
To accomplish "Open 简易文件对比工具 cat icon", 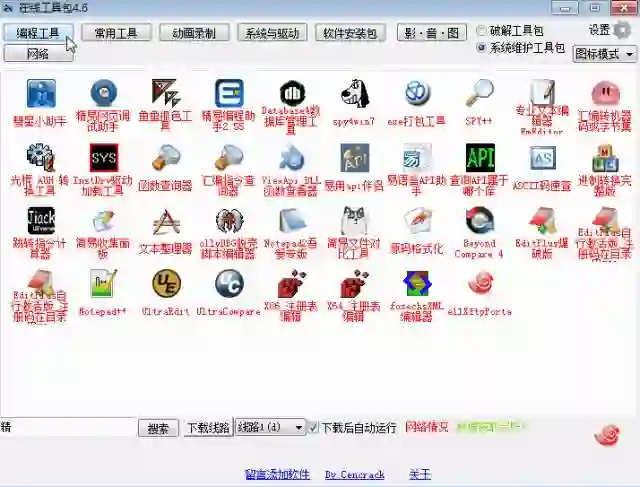I will [x=354, y=221].
